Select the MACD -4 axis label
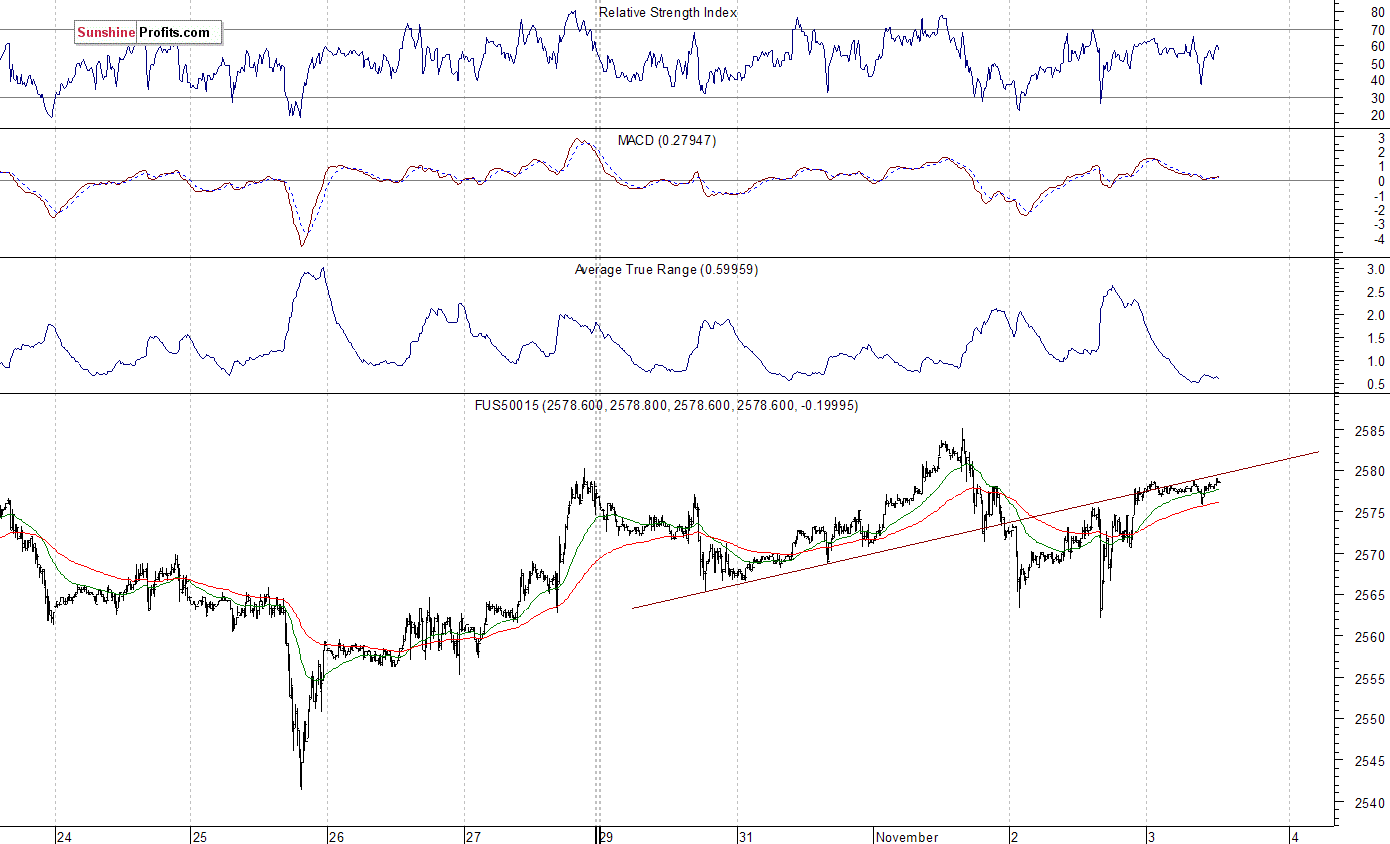 (1379, 239)
